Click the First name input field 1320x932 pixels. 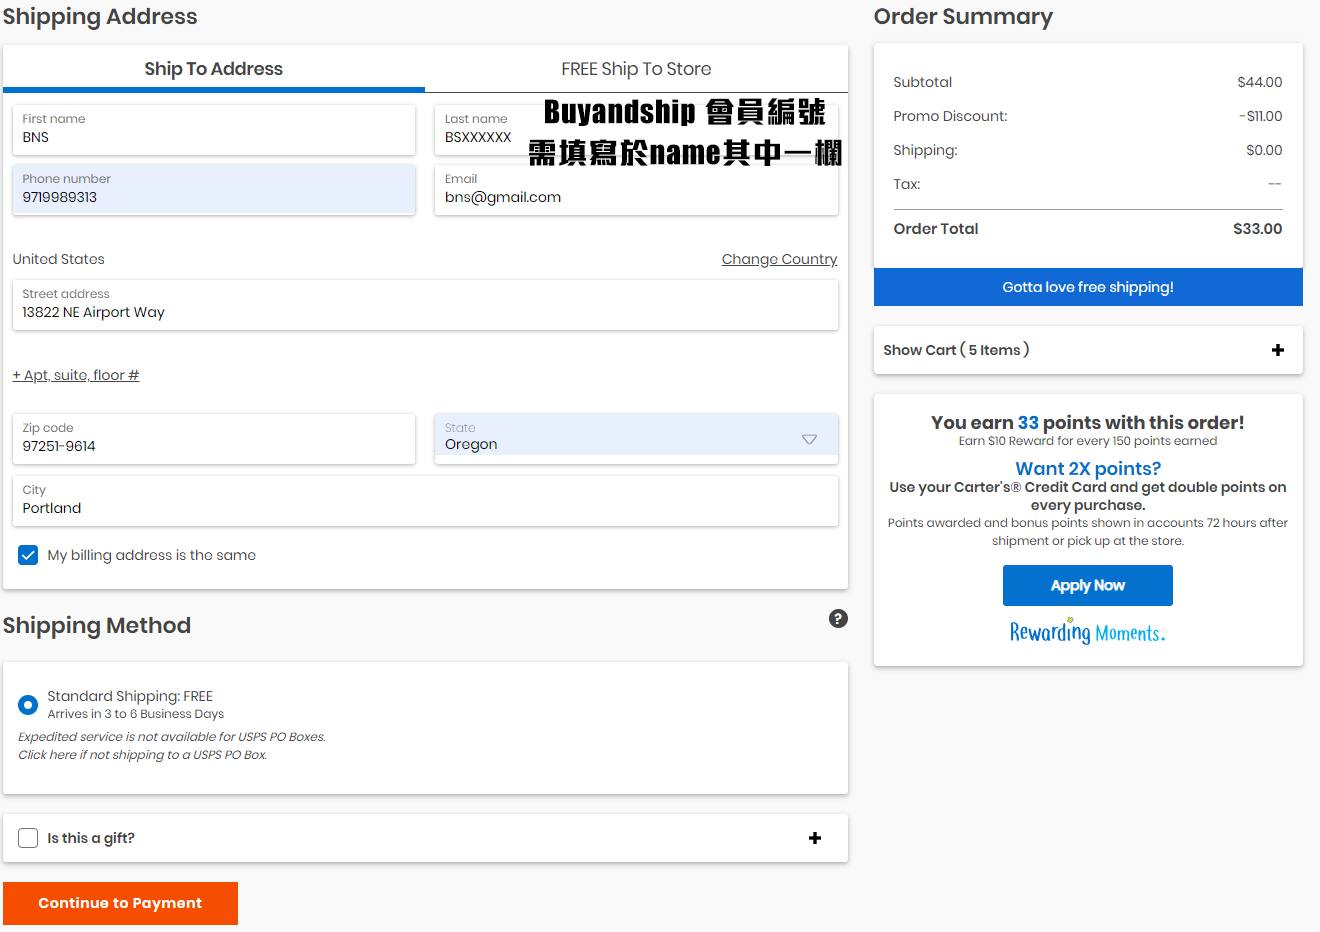[x=213, y=131]
